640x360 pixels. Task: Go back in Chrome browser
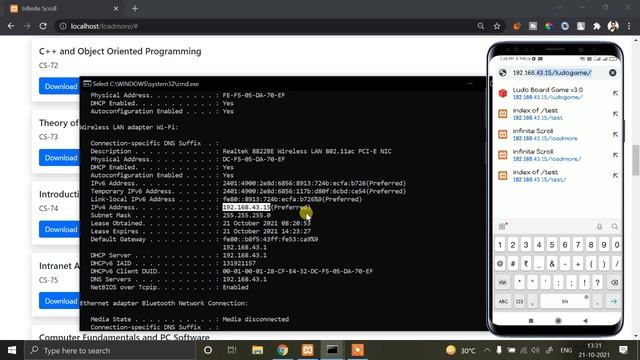(11, 26)
